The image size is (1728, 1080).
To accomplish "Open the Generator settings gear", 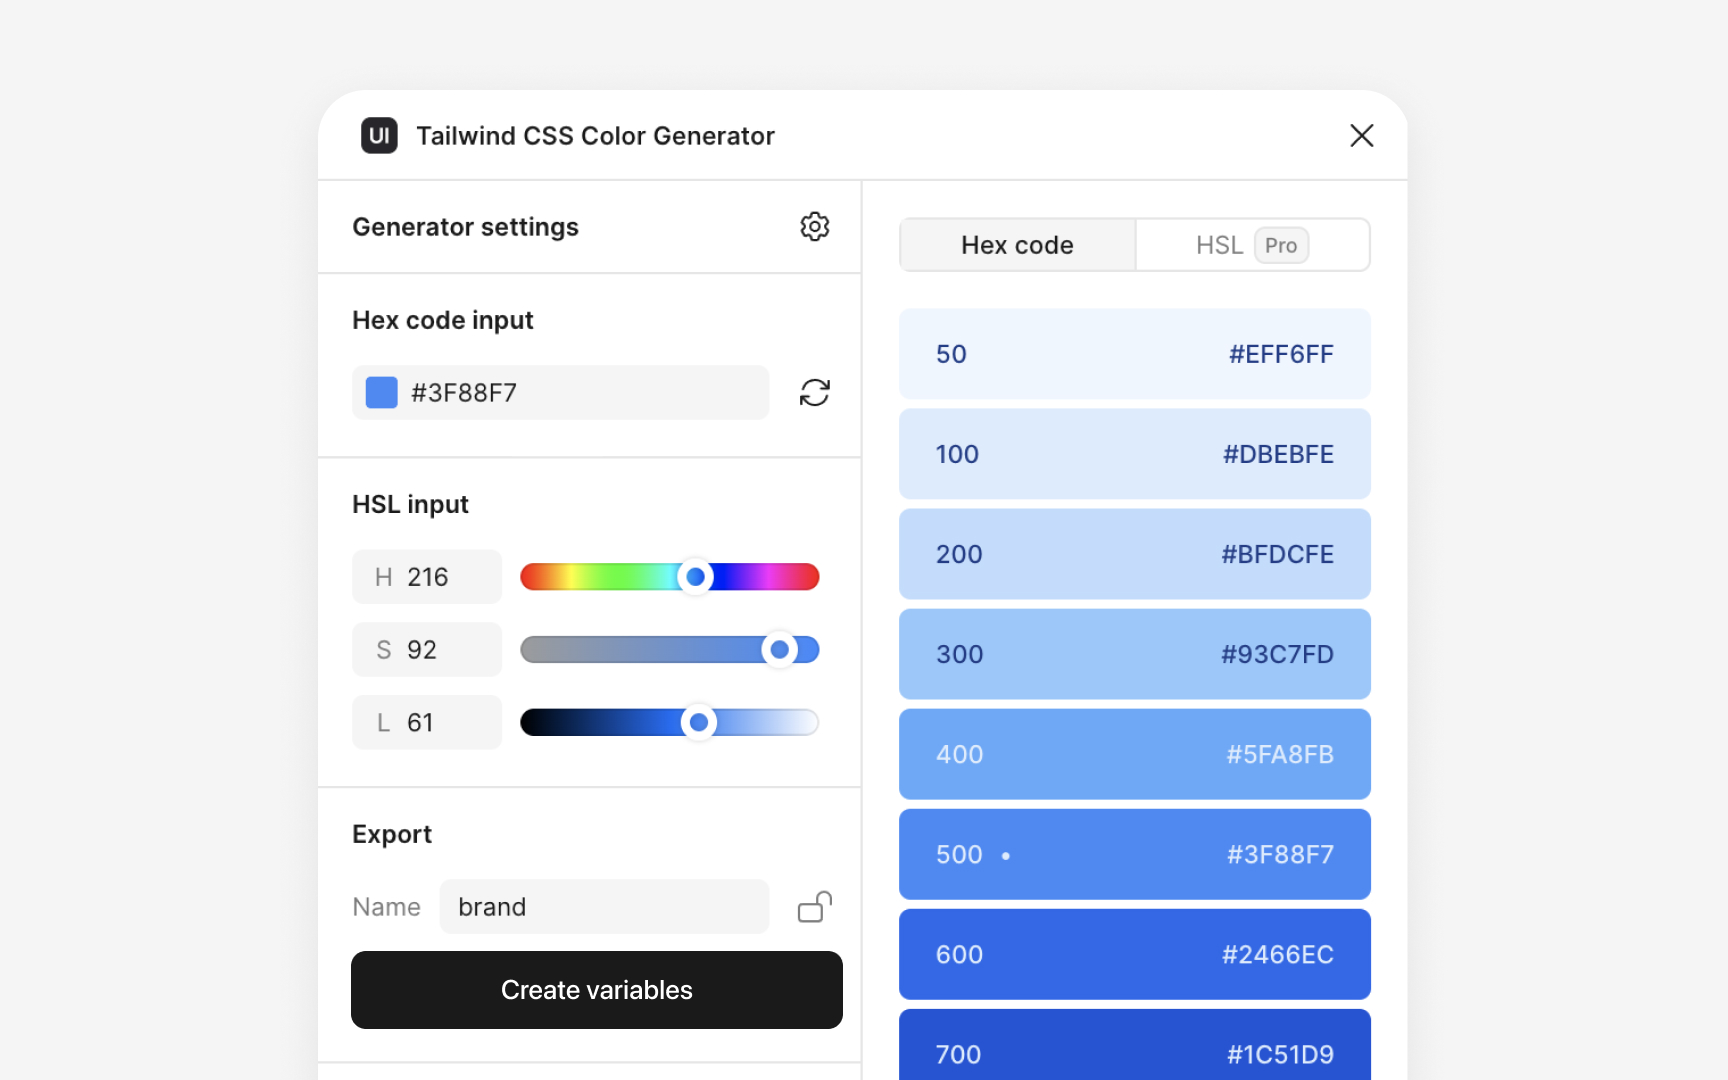I will click(815, 227).
